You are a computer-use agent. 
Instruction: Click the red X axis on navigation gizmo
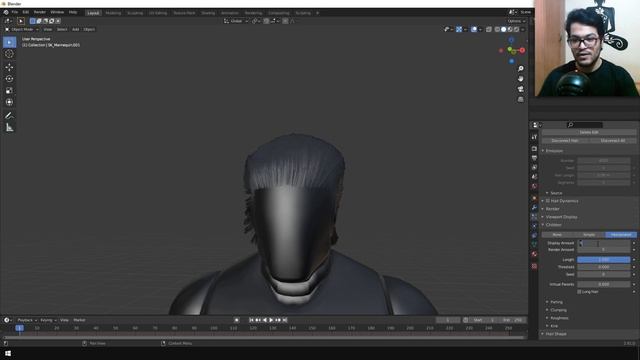point(522,50)
